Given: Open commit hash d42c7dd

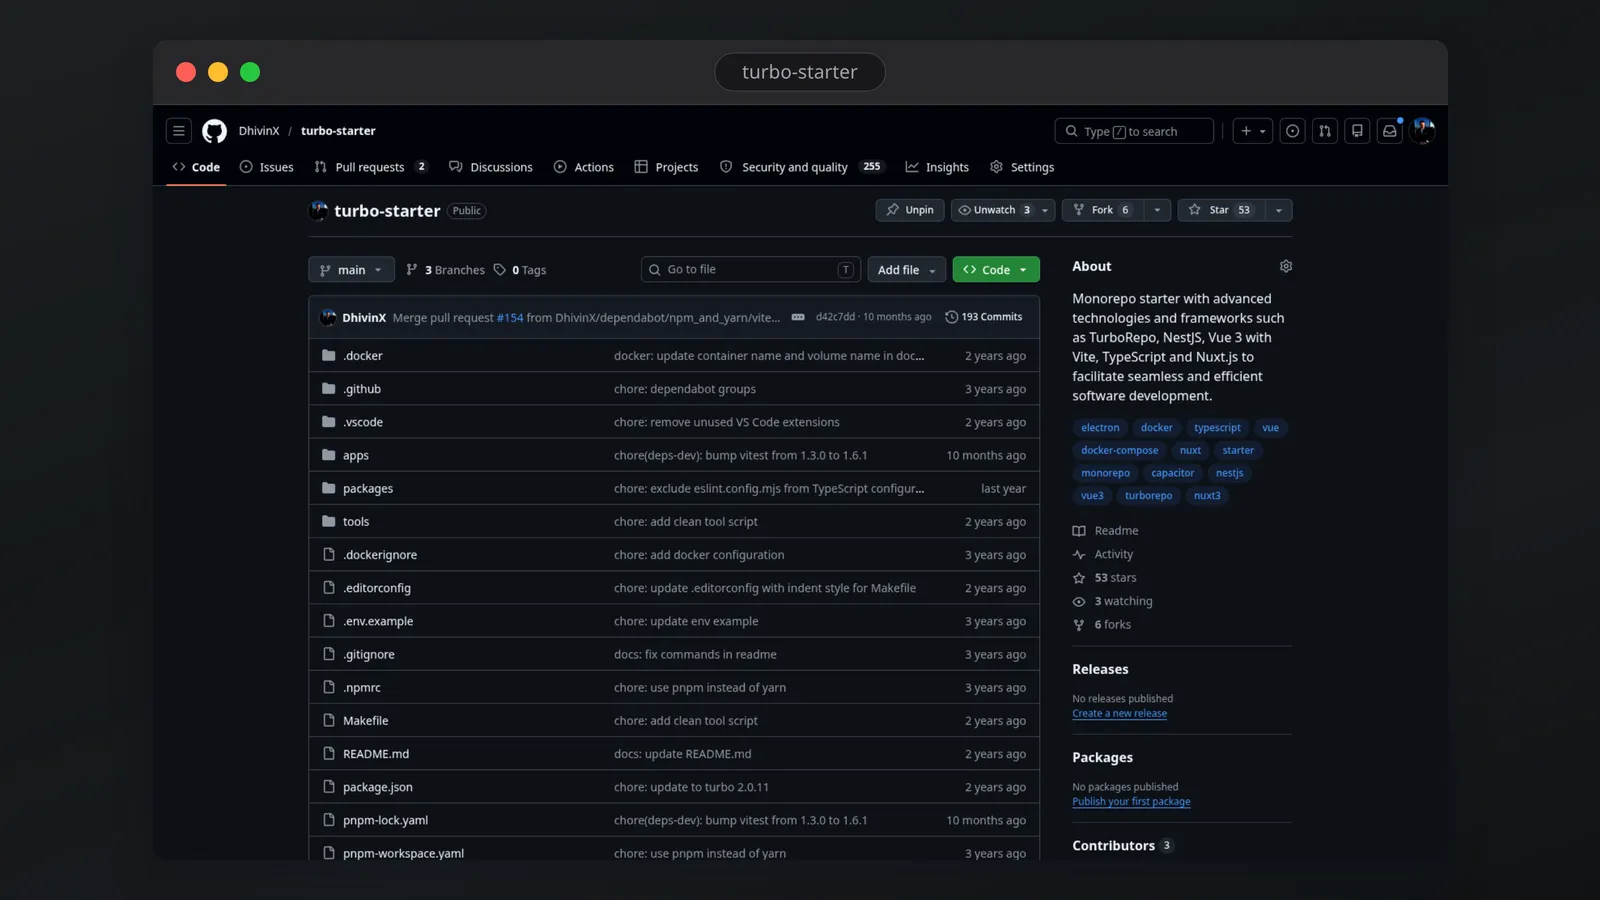Looking at the screenshot, I should (835, 317).
